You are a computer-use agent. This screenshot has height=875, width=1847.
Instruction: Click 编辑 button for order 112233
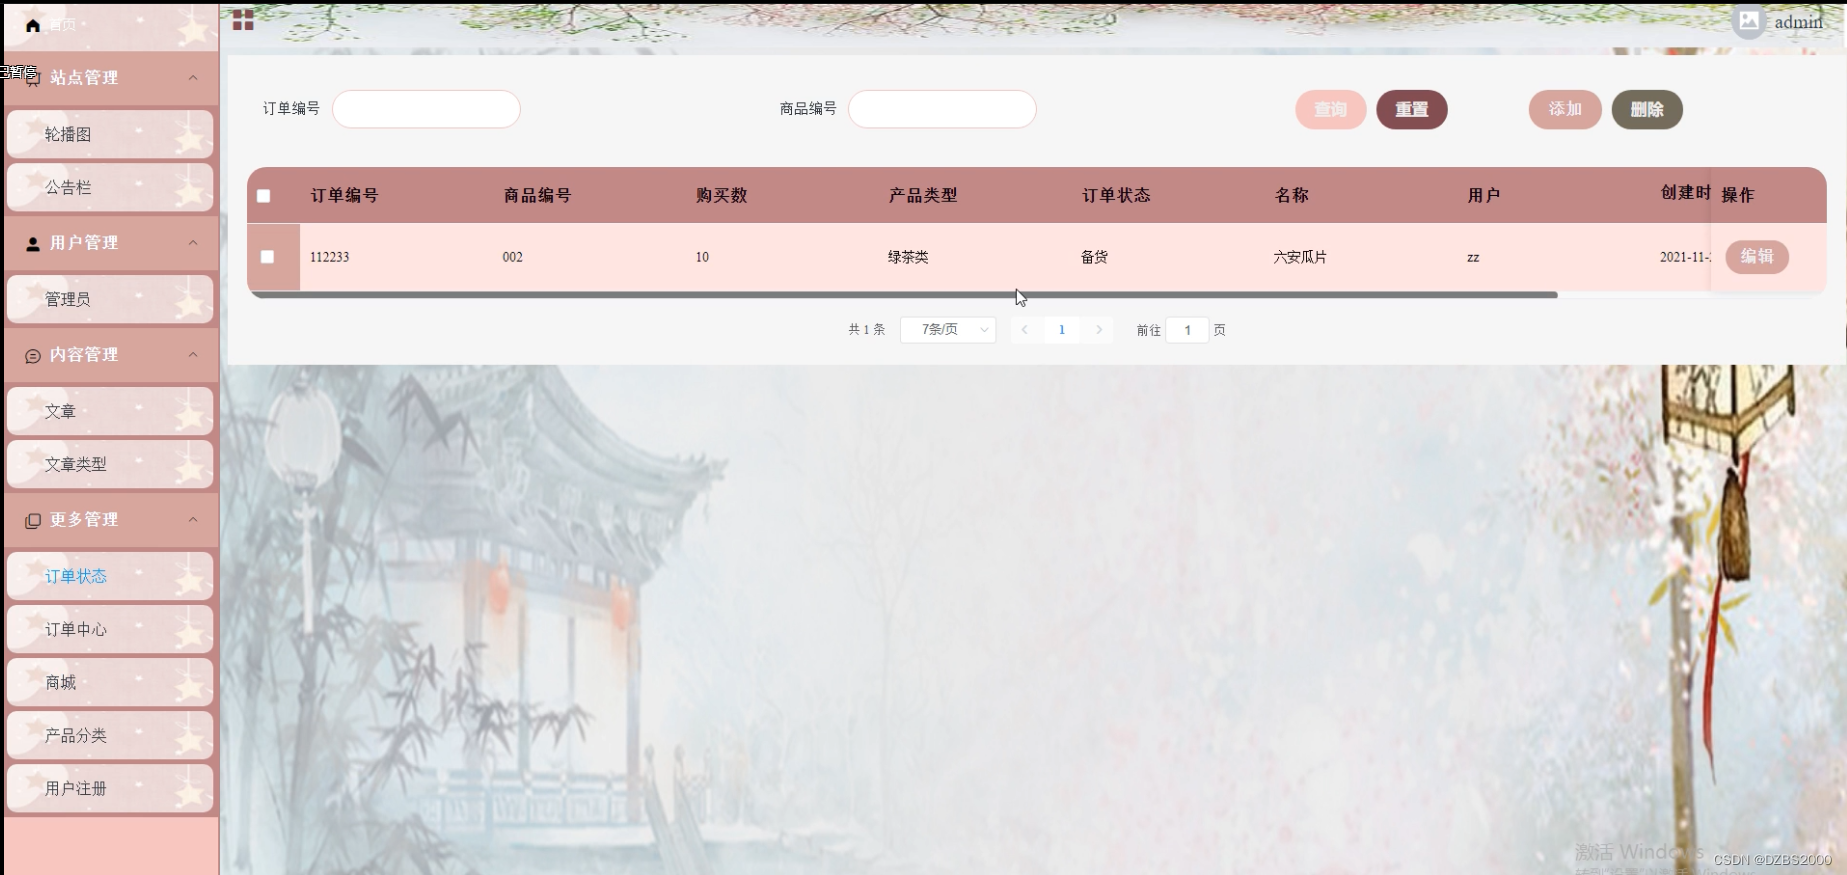[1757, 256]
